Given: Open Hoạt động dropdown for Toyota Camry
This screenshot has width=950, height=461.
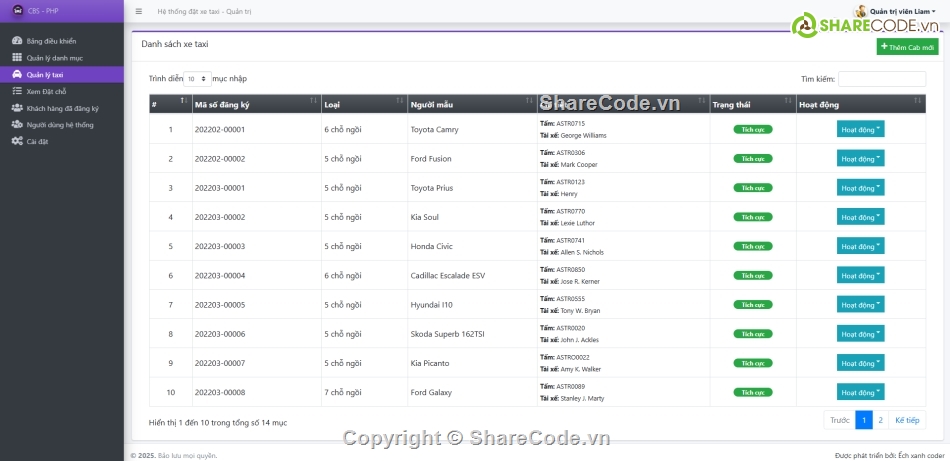Looking at the screenshot, I should 860,129.
